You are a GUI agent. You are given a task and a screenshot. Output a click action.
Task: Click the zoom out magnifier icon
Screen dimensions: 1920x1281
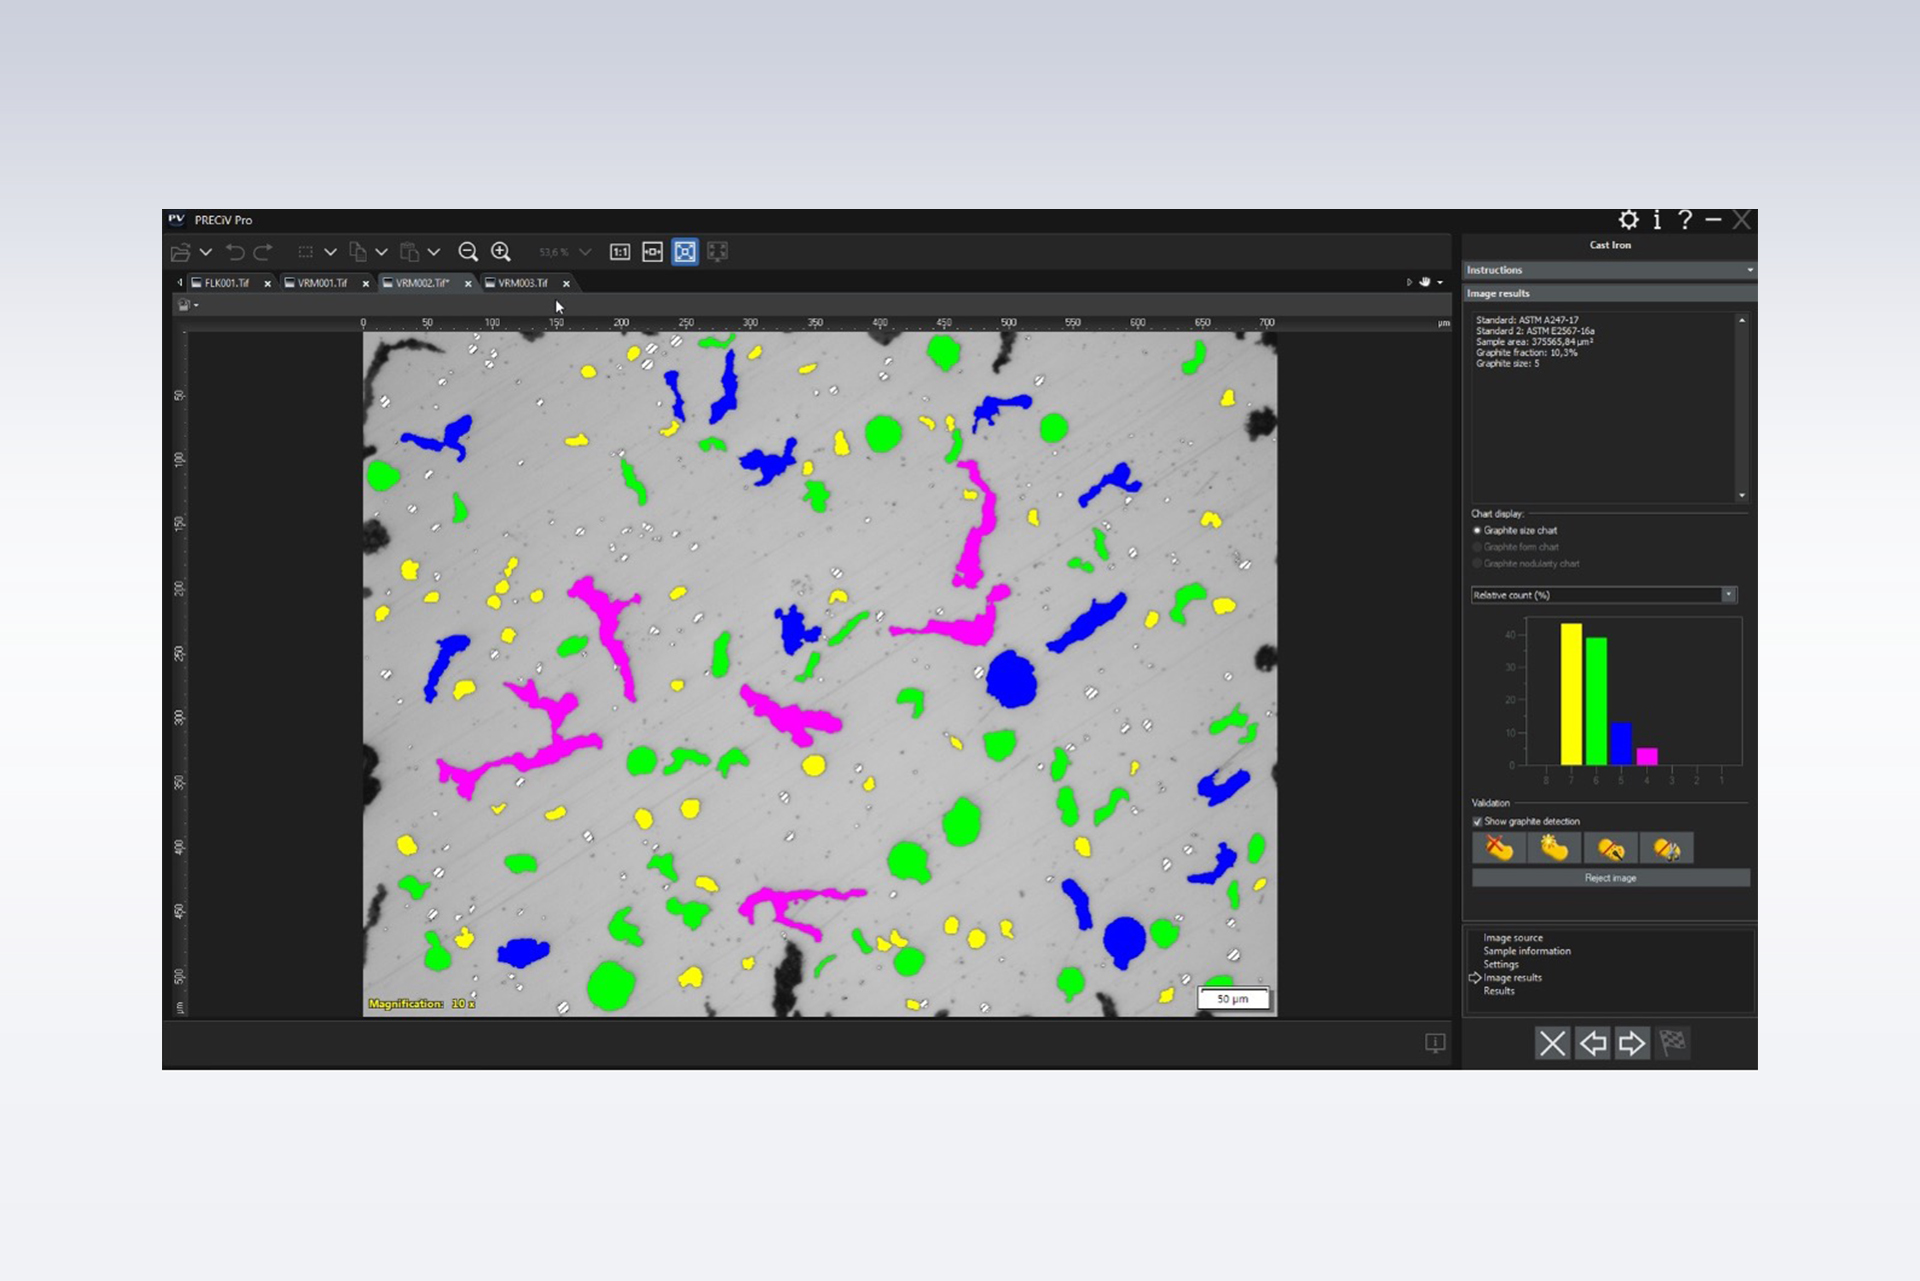(467, 252)
